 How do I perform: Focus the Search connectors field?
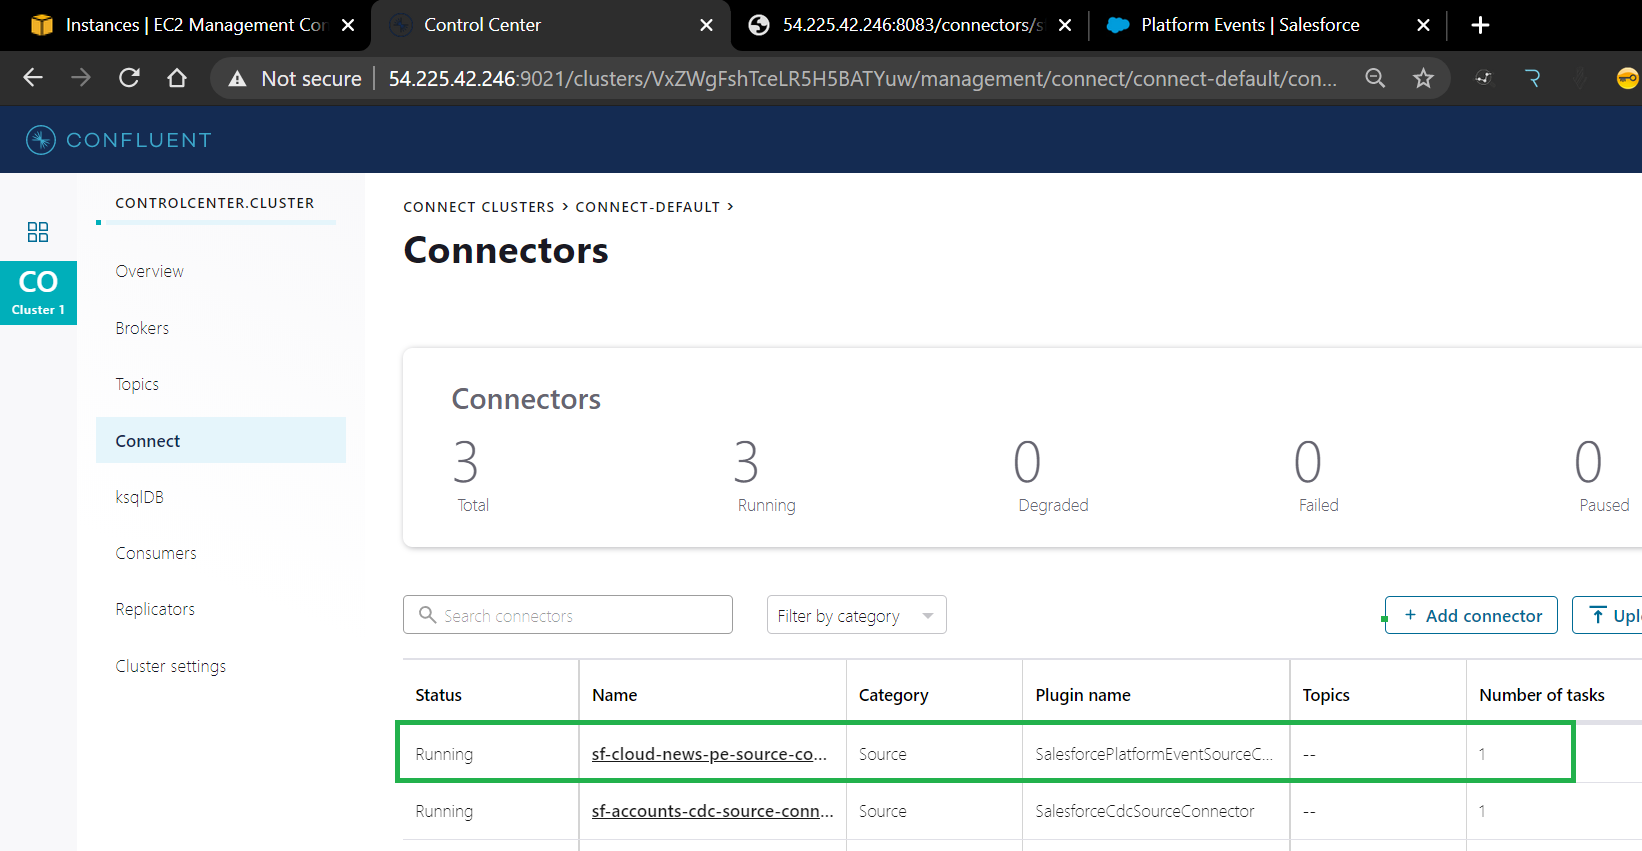[580, 616]
